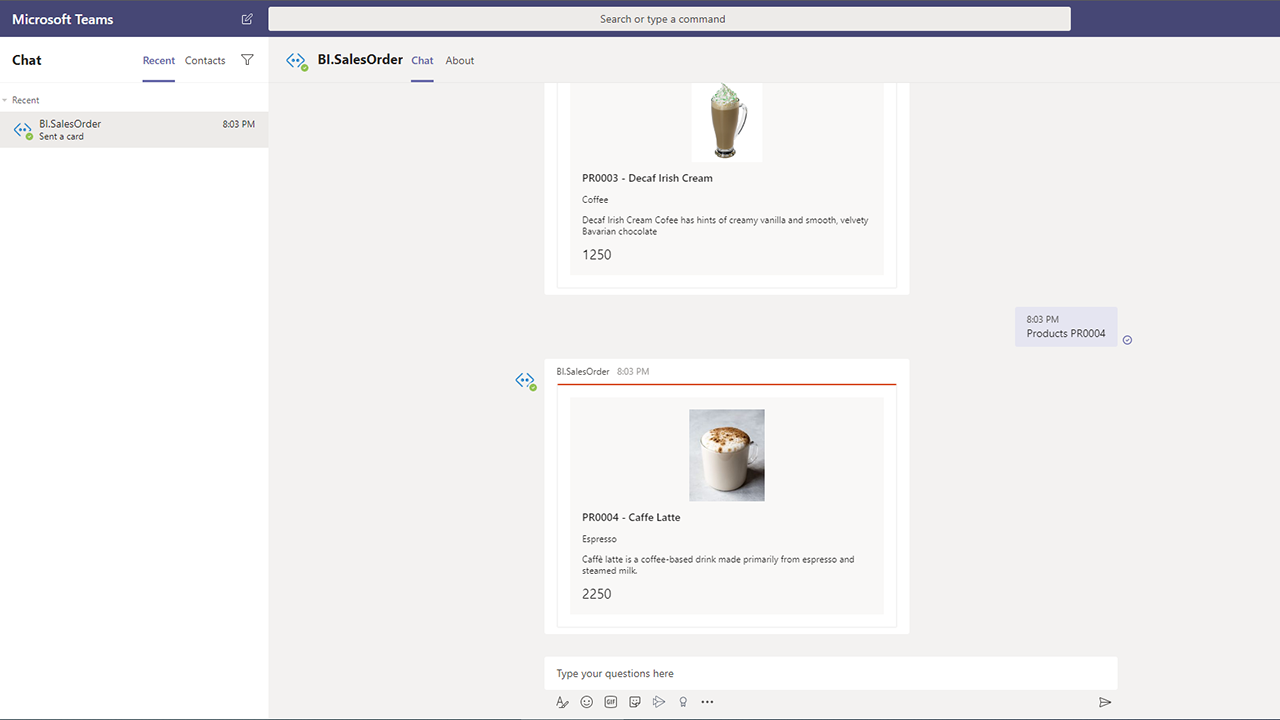Click the Chat heading in the sidebar
The height and width of the screenshot is (720, 1280).
pos(27,60)
